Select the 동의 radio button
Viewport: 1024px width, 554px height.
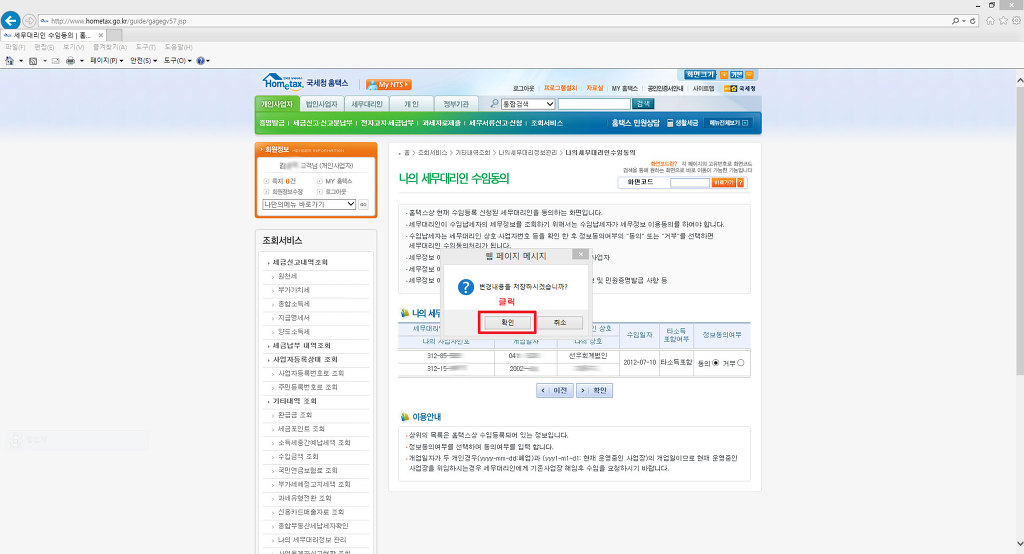tap(716, 363)
